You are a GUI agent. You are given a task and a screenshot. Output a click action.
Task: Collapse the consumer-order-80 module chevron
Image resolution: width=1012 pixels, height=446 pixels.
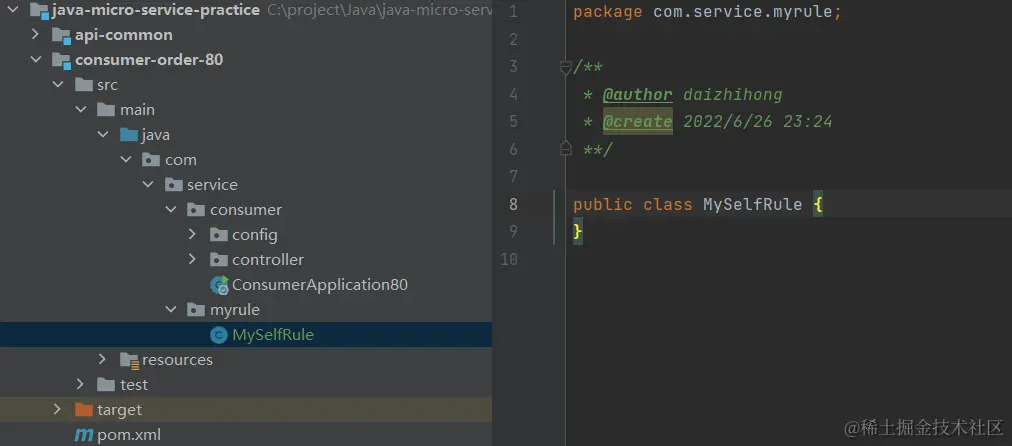pos(35,59)
